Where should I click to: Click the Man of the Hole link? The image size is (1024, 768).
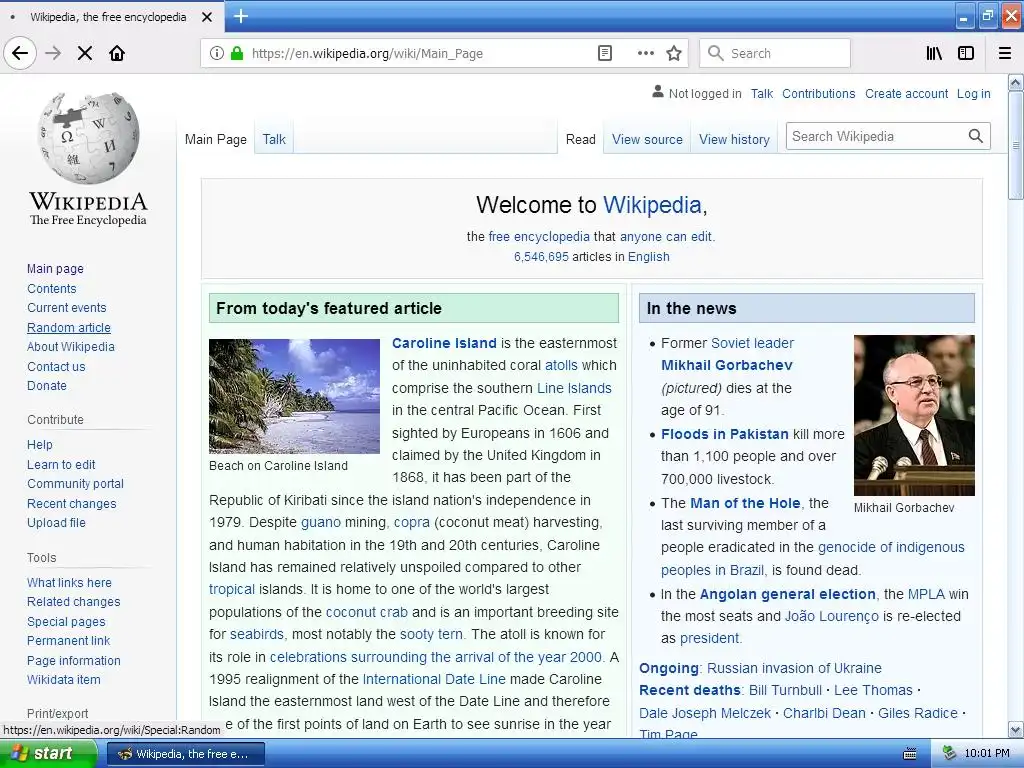pos(745,503)
